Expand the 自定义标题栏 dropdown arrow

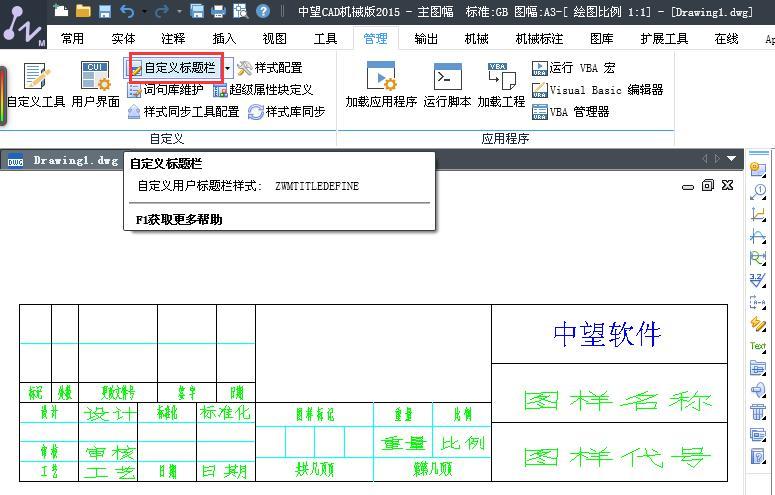[228, 68]
